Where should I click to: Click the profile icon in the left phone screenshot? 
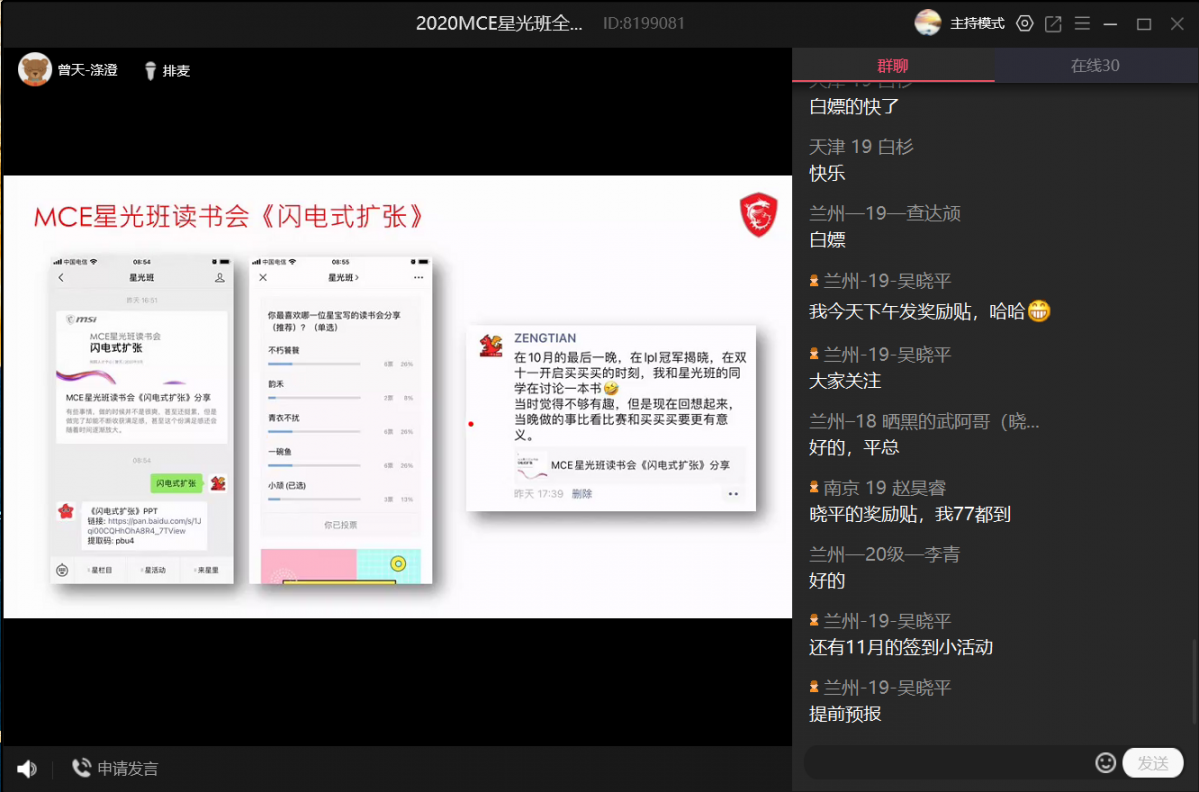(219, 278)
